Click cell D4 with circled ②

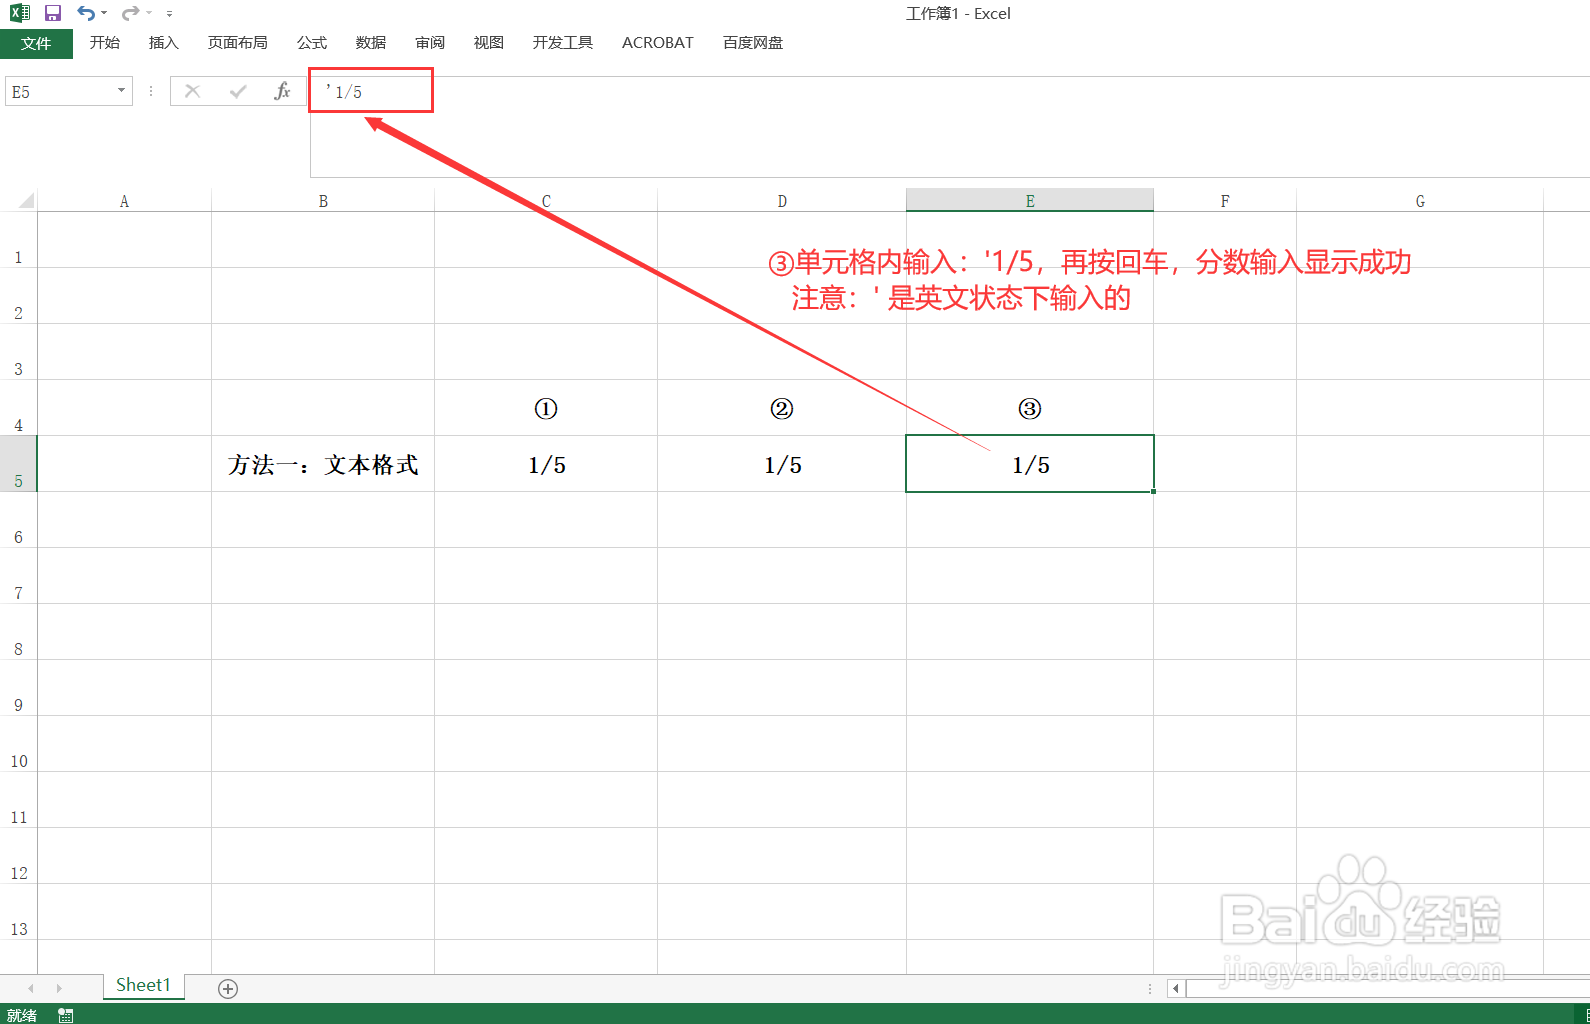coord(782,408)
